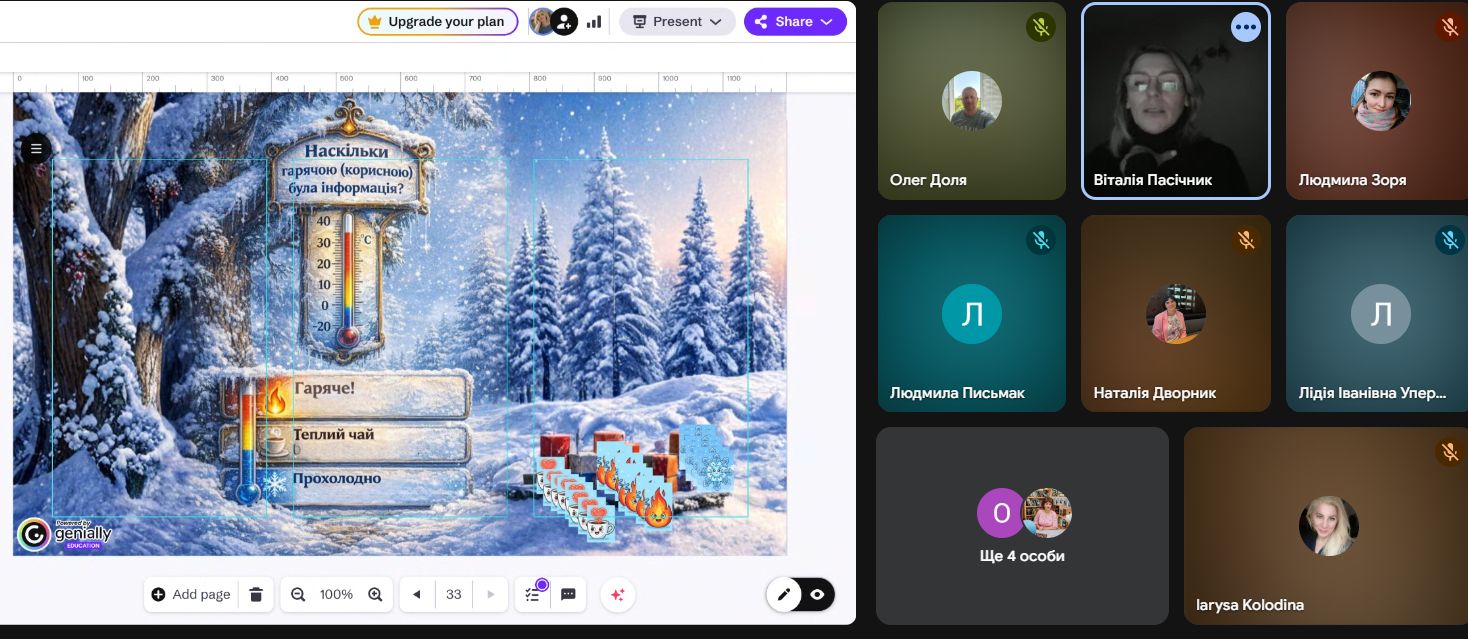Open more options on Віталія Пасічник tile

click(1245, 27)
